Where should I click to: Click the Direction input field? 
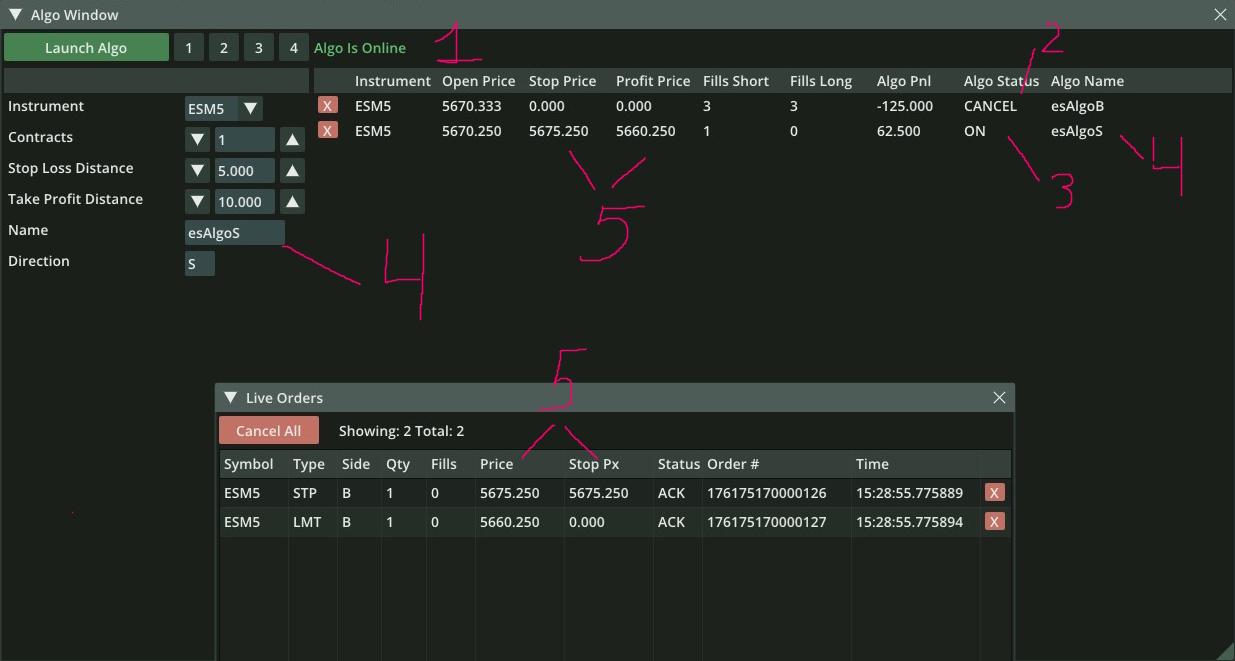coord(199,264)
